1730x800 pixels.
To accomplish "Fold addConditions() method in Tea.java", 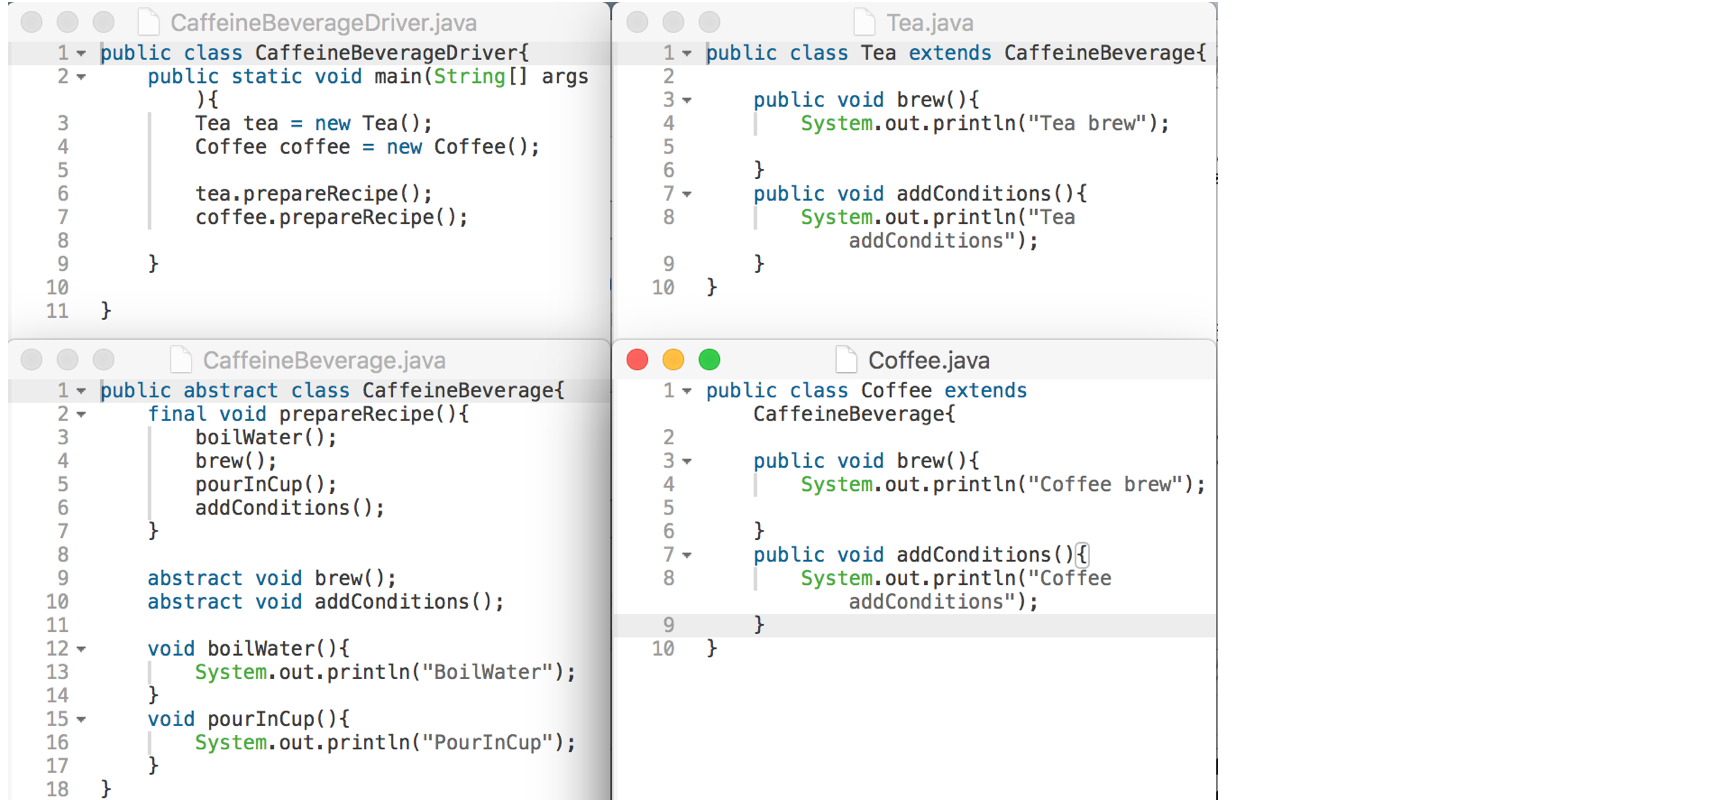I will 687,194.
